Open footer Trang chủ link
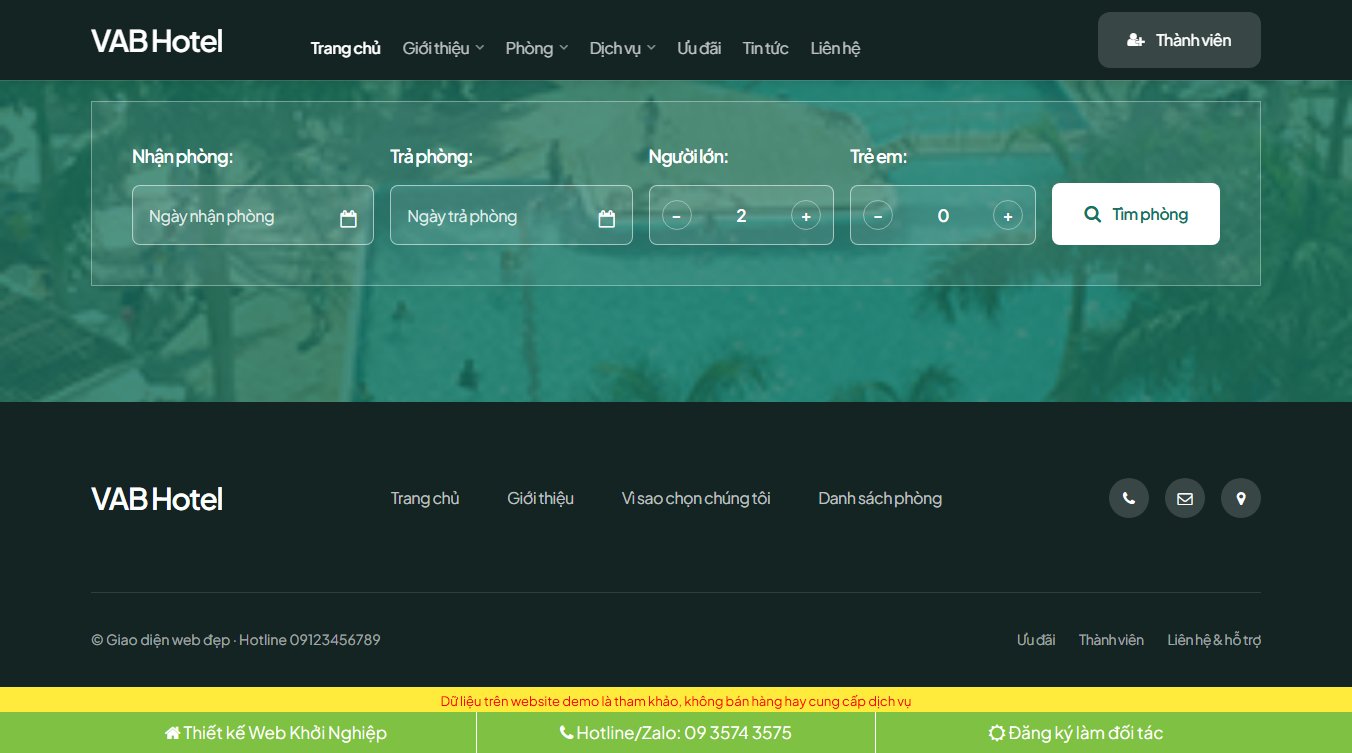This screenshot has height=753, width=1352. pyautogui.click(x=425, y=498)
